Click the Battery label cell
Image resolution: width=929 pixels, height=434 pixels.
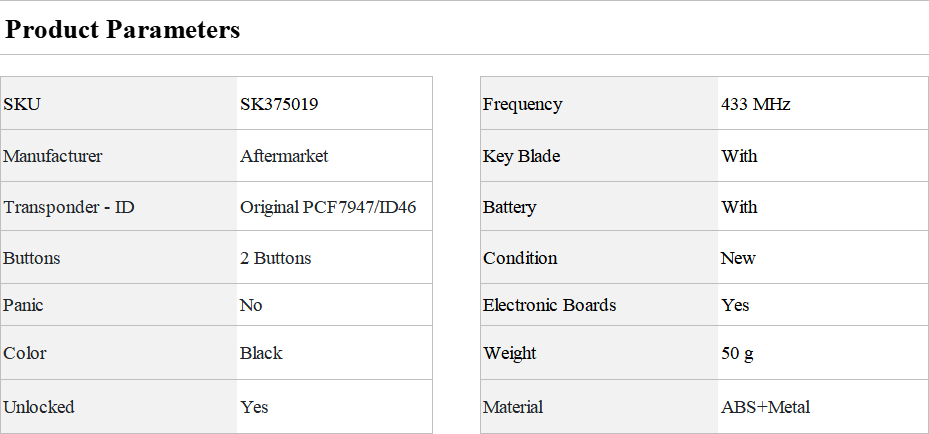point(599,207)
